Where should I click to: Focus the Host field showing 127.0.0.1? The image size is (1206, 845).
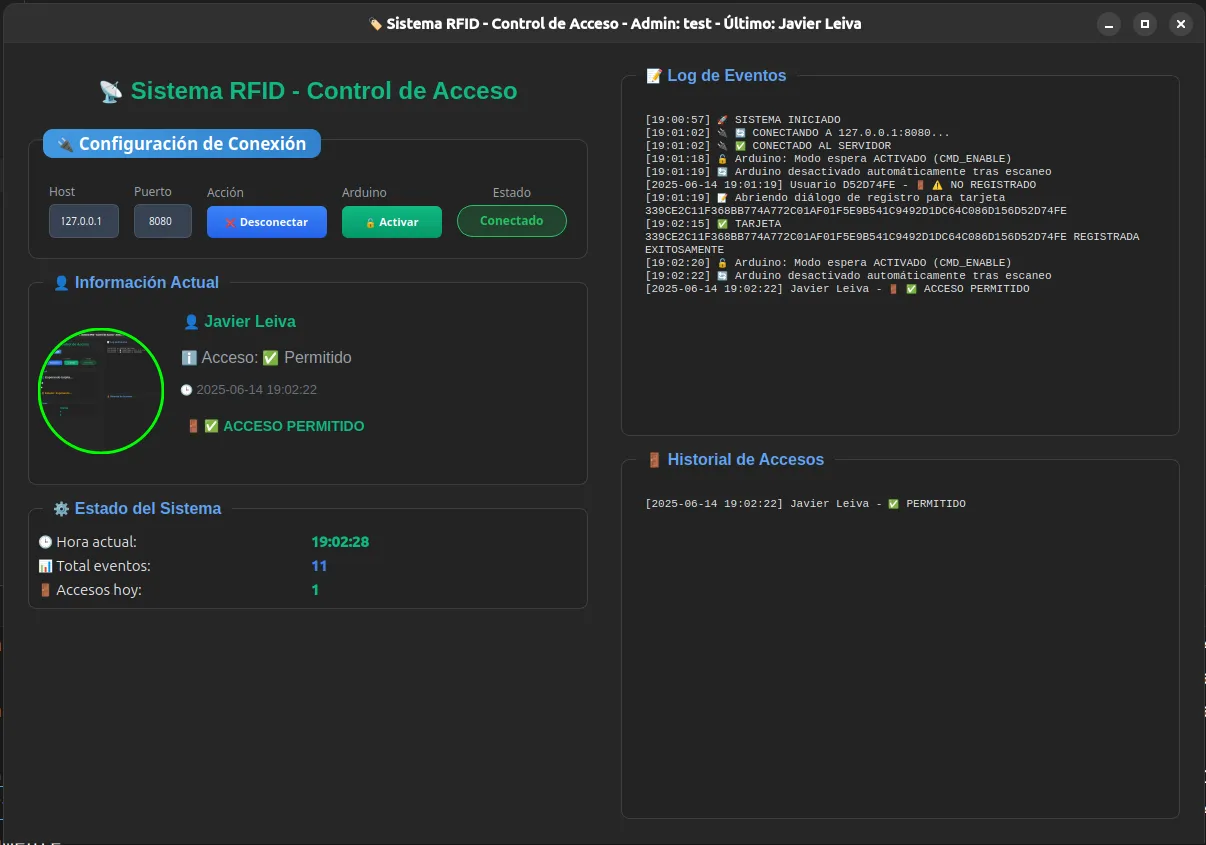coord(84,221)
